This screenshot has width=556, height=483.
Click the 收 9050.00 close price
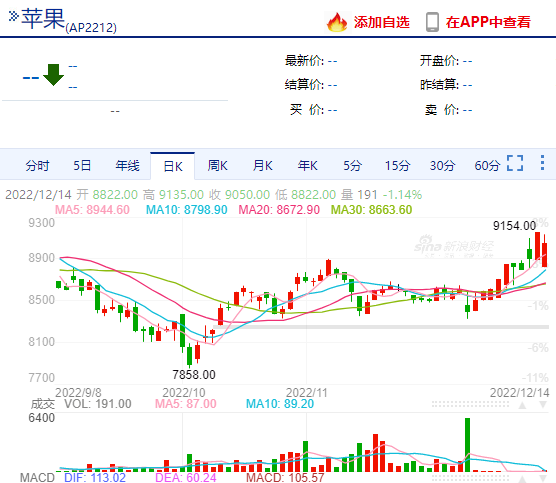coord(239,195)
